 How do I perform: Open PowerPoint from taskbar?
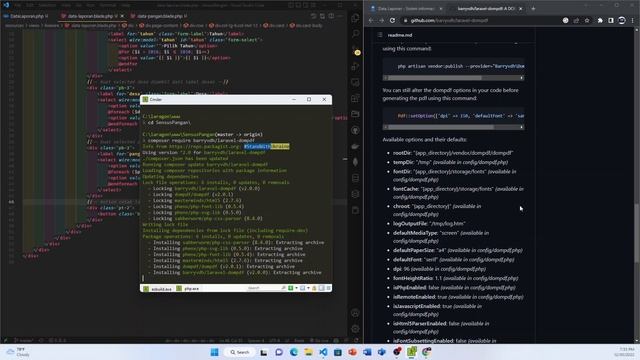[353, 352]
